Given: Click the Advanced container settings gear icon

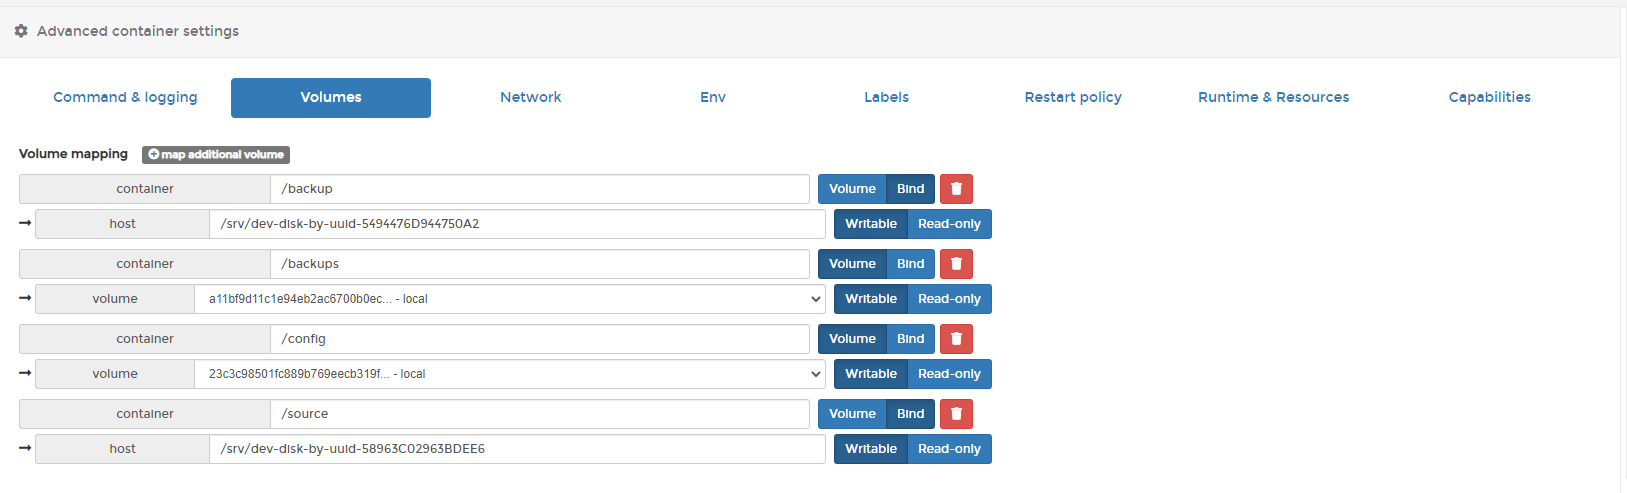Looking at the screenshot, I should tap(21, 31).
